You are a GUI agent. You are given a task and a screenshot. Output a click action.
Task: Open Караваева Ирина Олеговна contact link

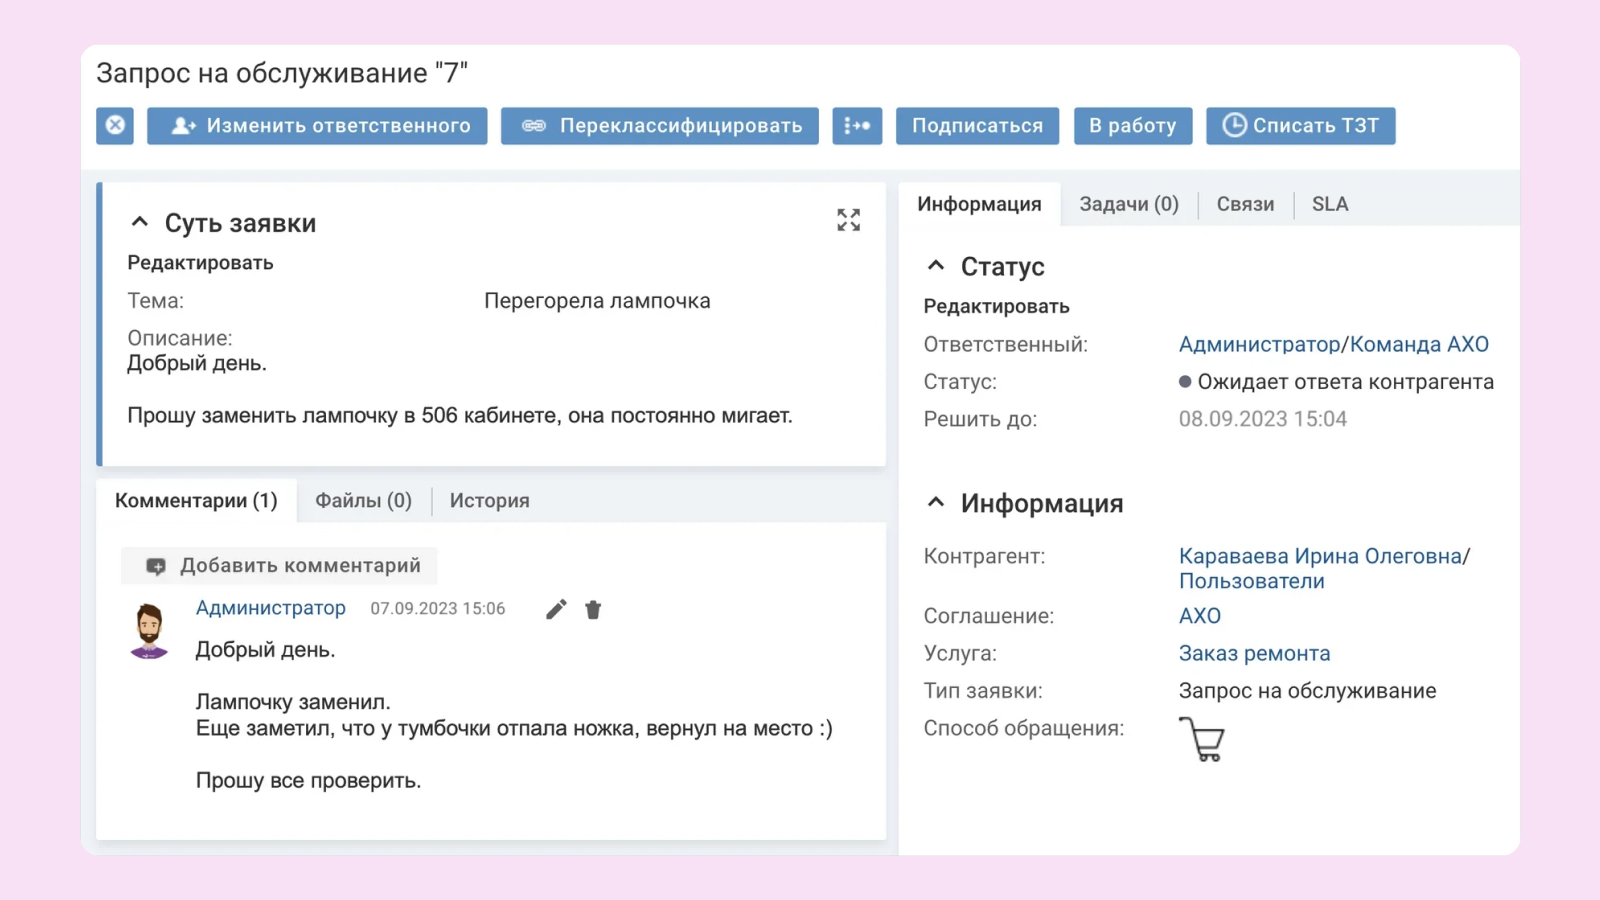click(x=1320, y=556)
